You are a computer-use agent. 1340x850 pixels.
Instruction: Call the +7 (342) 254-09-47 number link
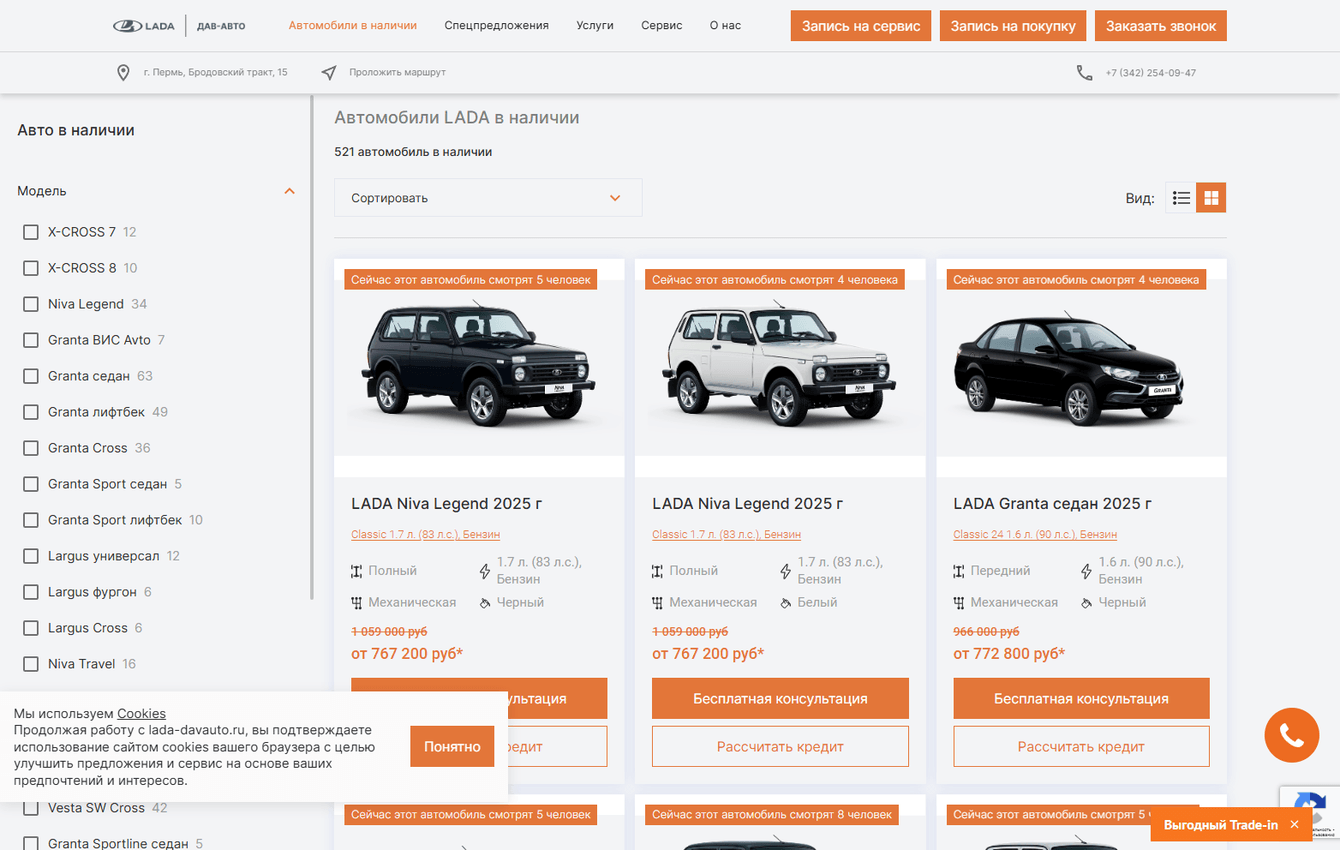(1151, 73)
